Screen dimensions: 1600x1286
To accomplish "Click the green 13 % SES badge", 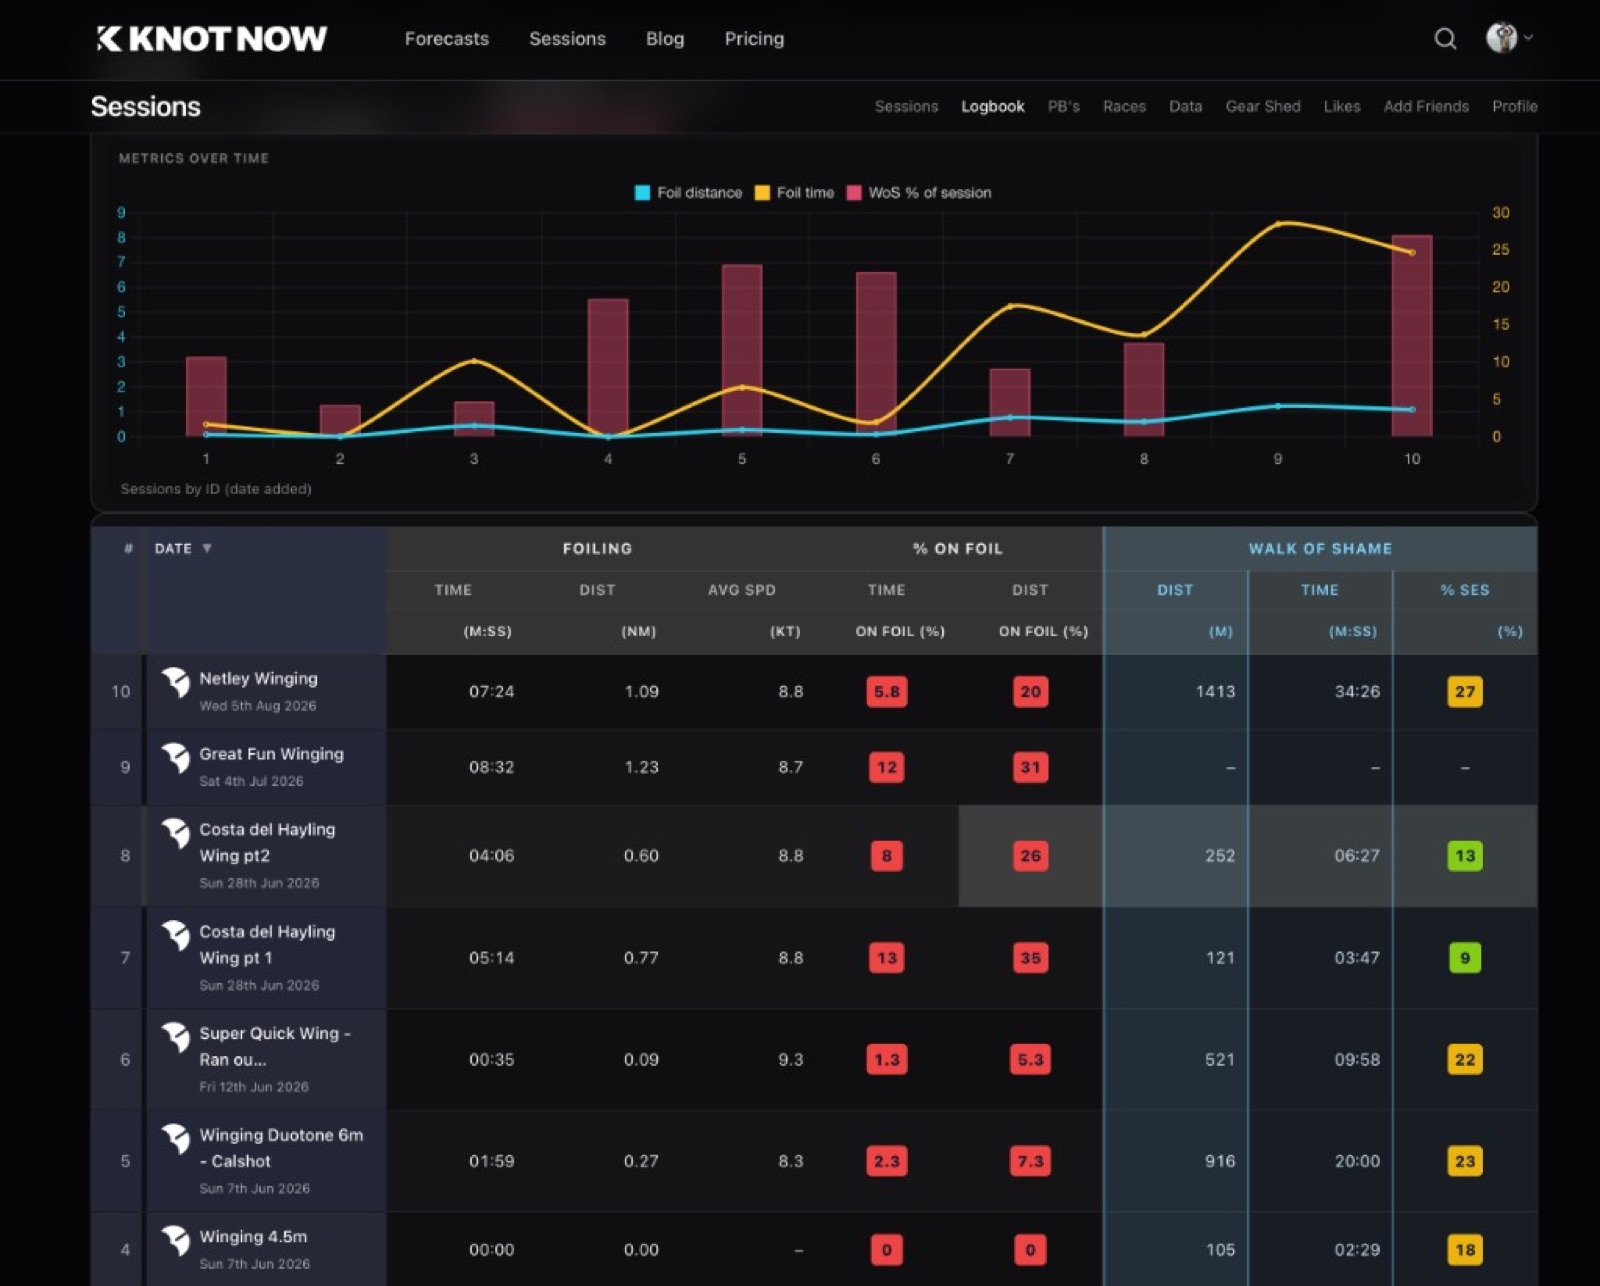I will pyautogui.click(x=1465, y=856).
